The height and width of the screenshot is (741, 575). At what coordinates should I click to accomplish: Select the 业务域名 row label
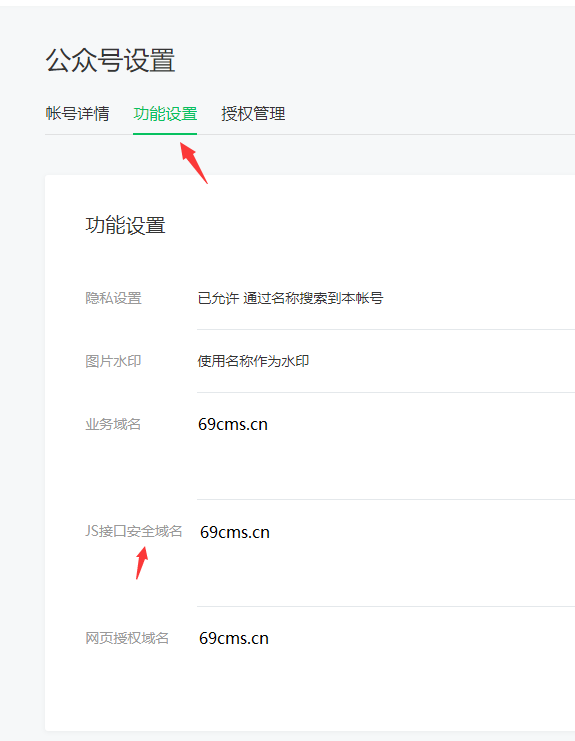113,424
